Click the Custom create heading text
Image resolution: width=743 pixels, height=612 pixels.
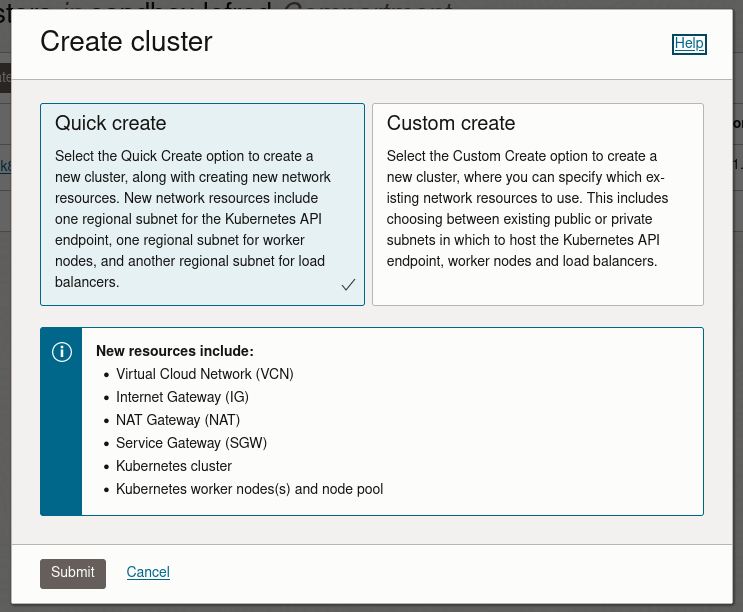coord(451,123)
